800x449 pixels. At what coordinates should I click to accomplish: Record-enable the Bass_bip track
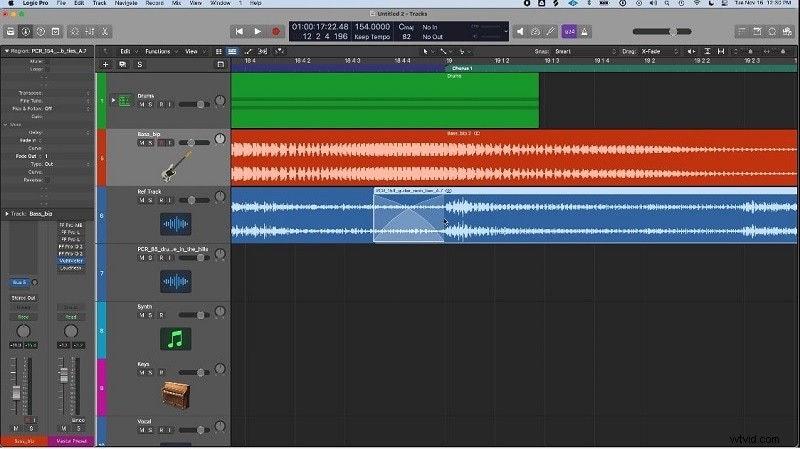click(x=162, y=143)
